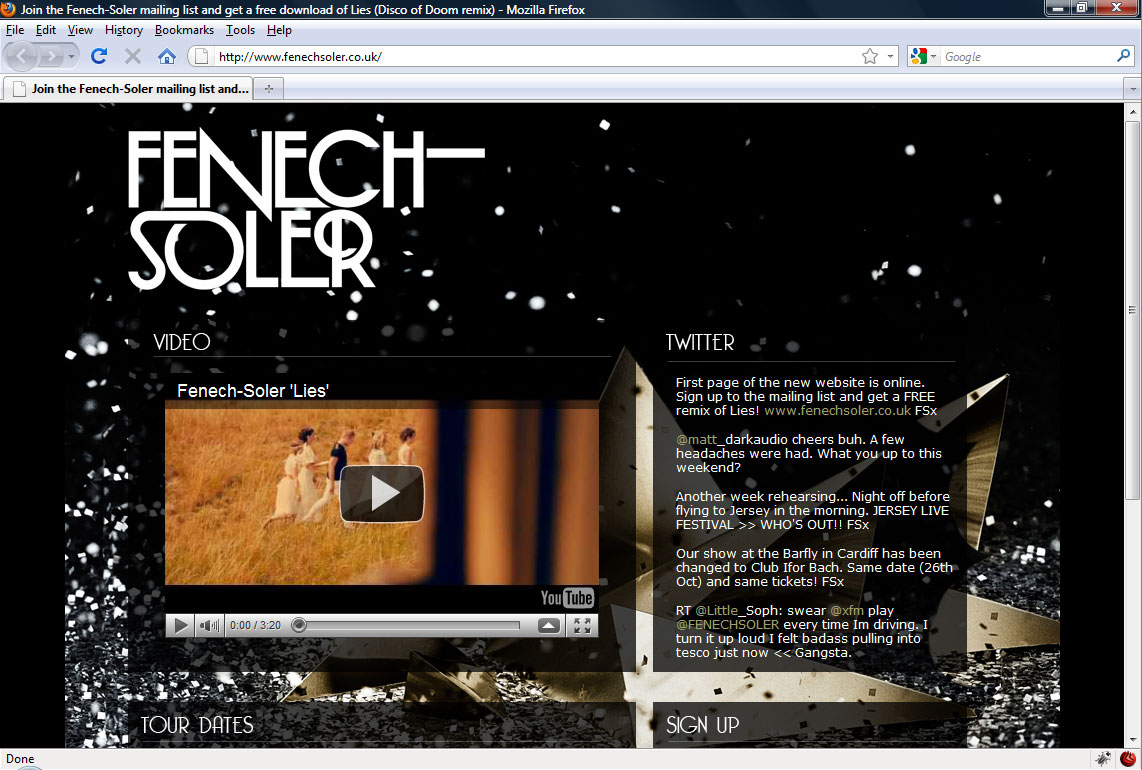Screen dimensions: 1142x770
Task: Bookmark this page with the star icon
Action: coord(870,56)
